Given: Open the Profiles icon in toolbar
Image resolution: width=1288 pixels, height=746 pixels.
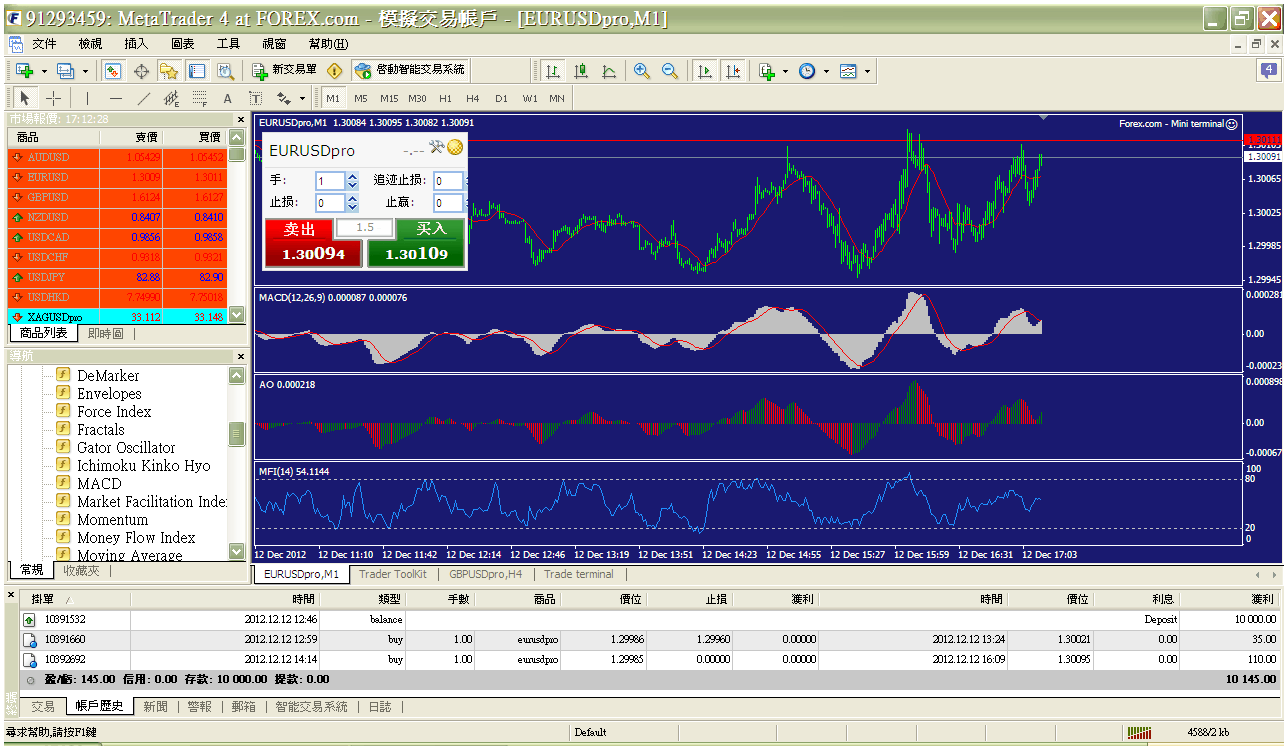Looking at the screenshot, I should (66, 71).
